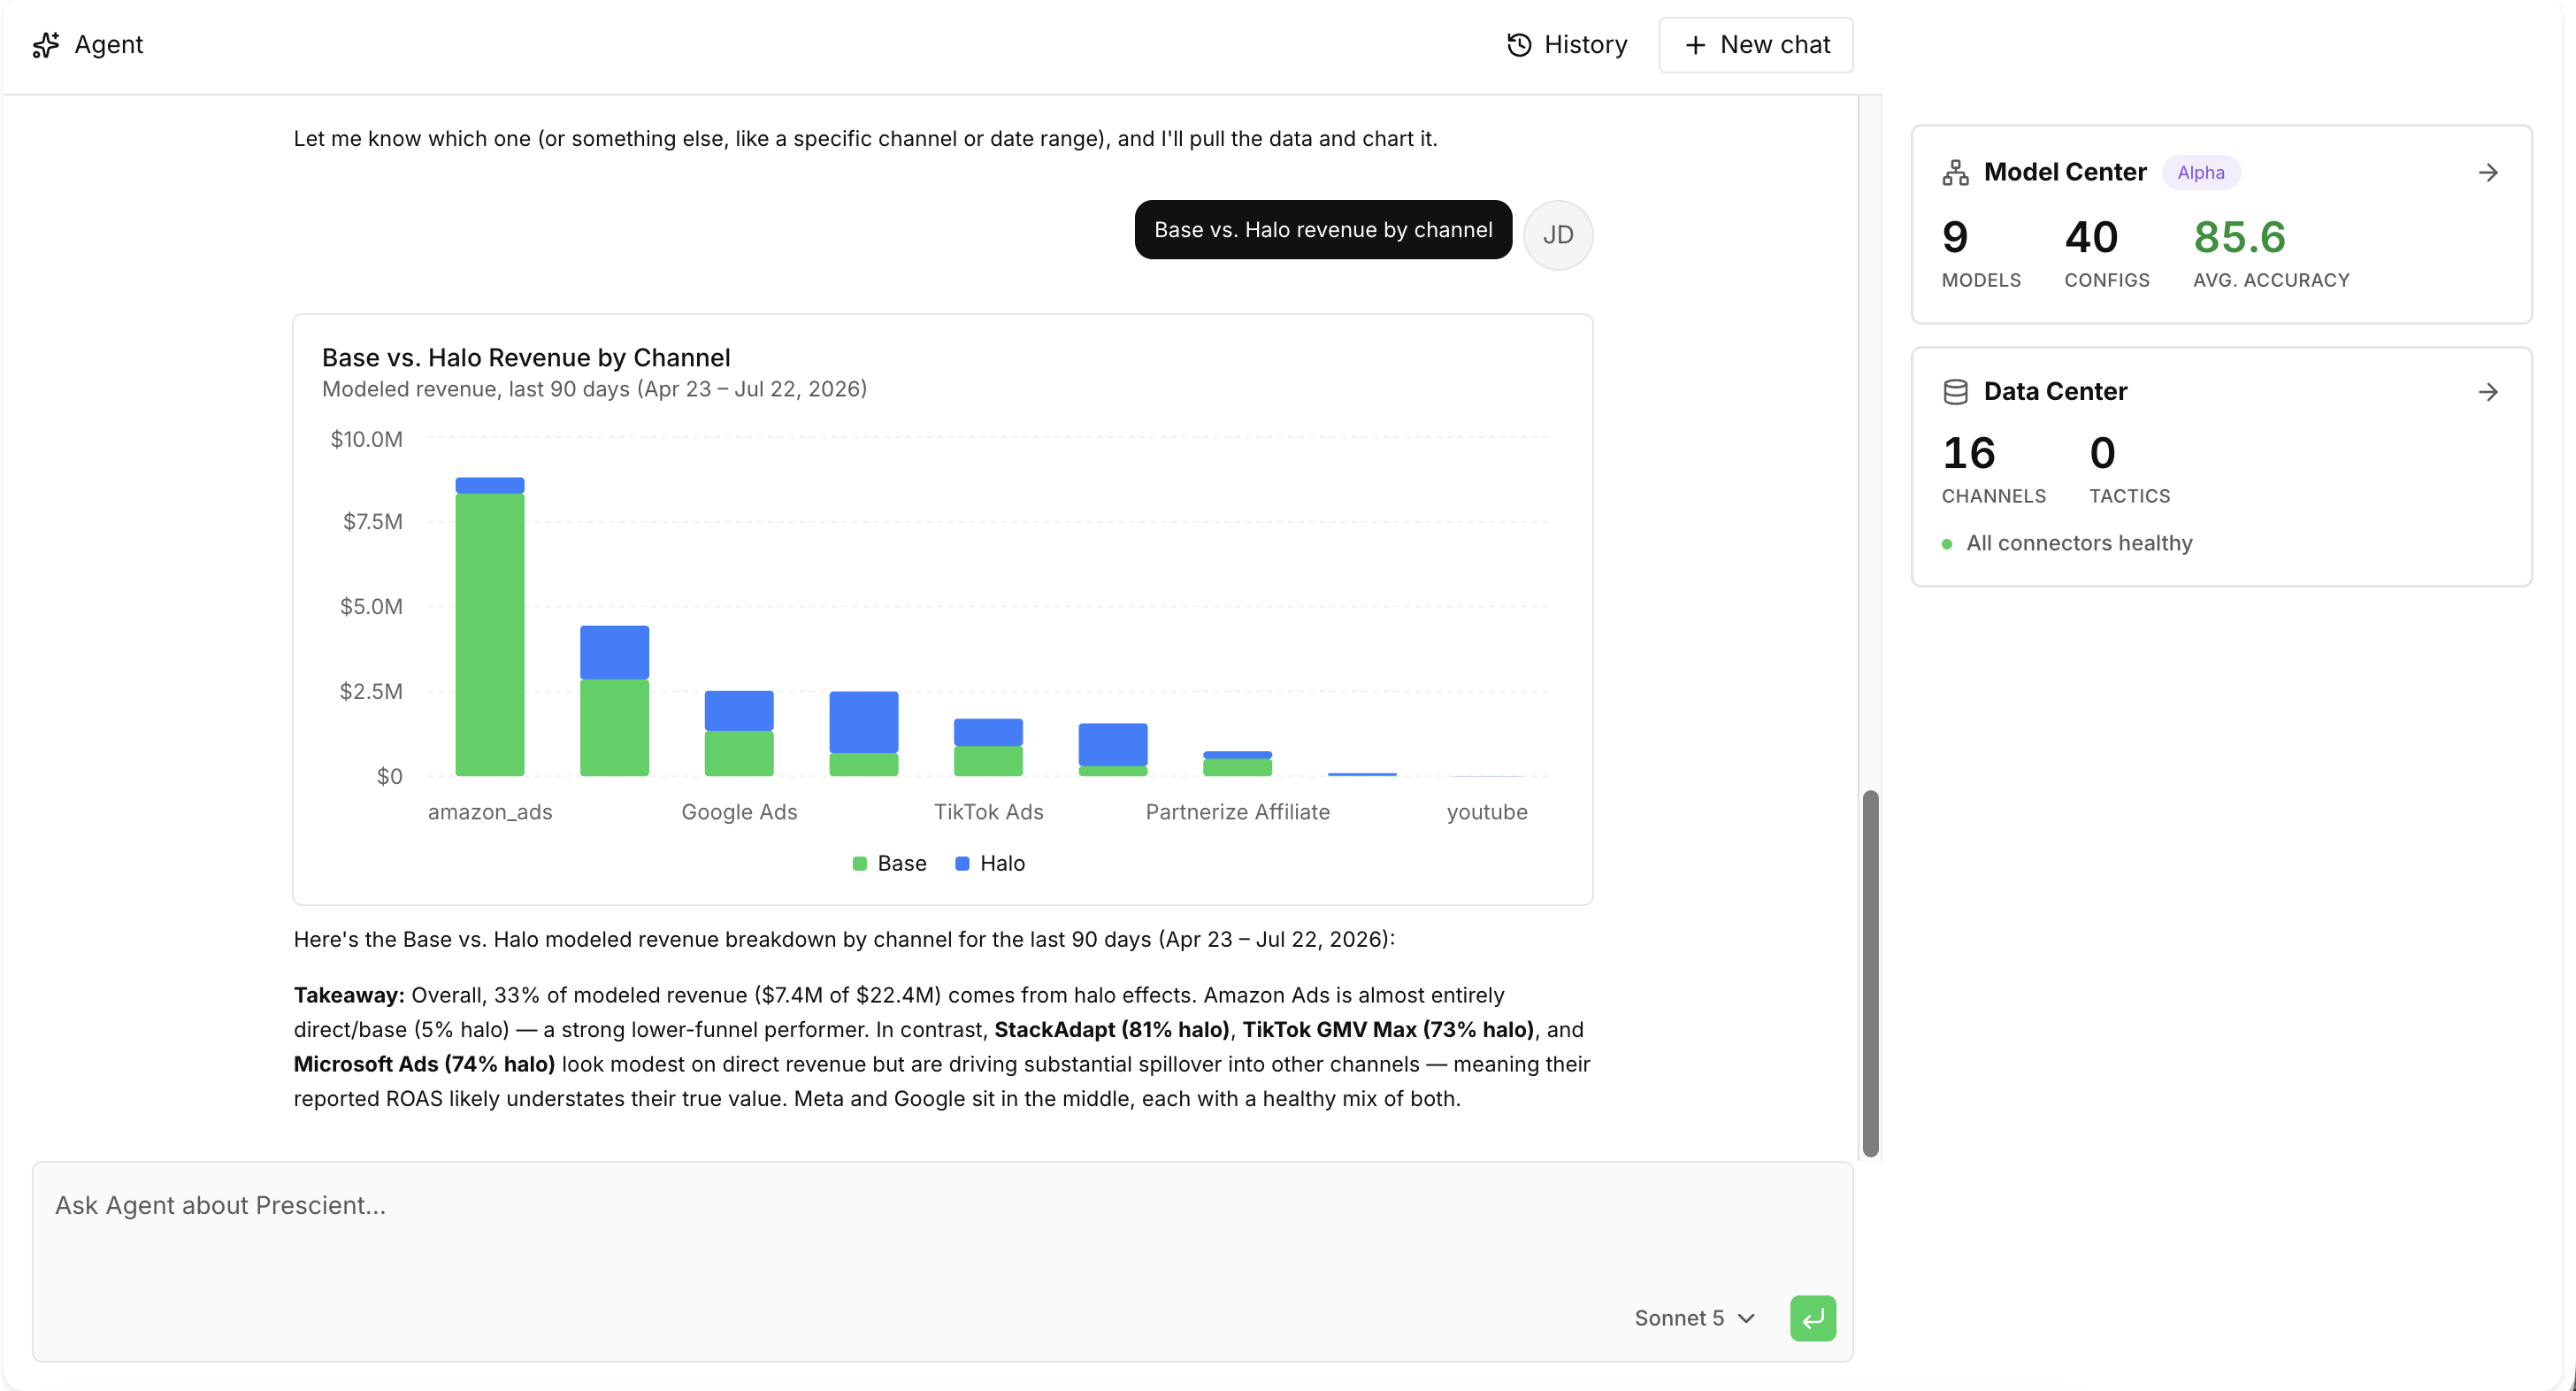This screenshot has height=1391, width=2576.
Task: Open Model Center arrow icon
Action: [x=2489, y=173]
